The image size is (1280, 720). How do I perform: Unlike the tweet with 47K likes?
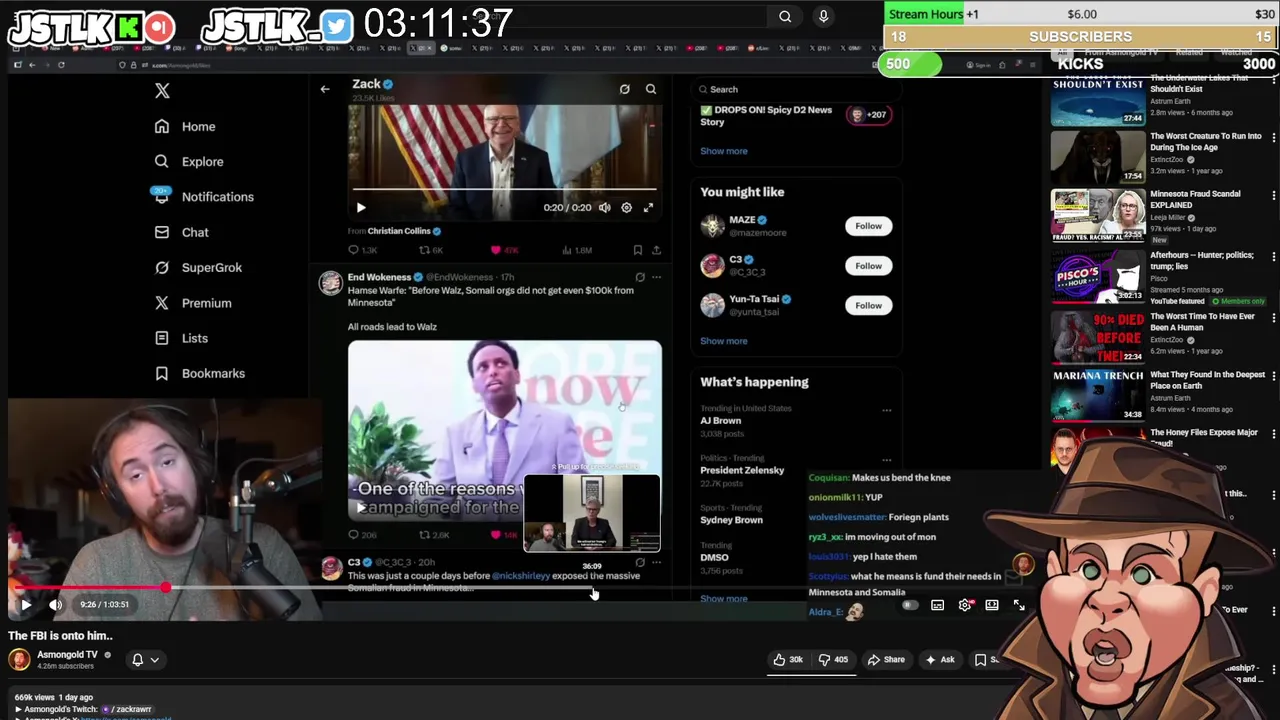[x=504, y=250]
